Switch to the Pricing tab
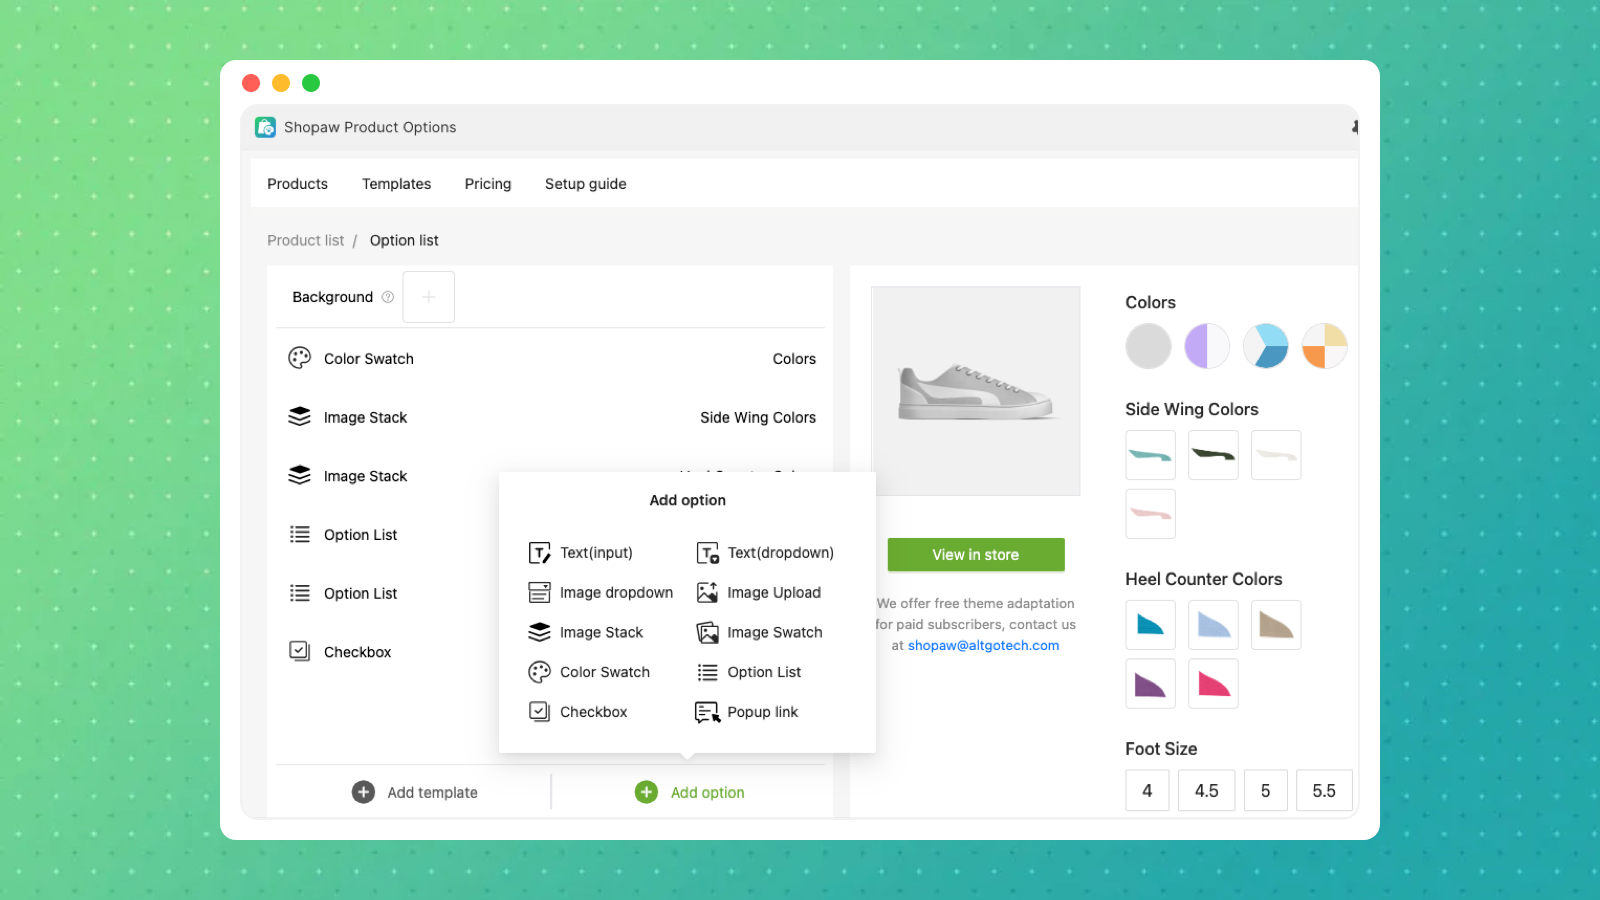The height and width of the screenshot is (900, 1600). (488, 184)
